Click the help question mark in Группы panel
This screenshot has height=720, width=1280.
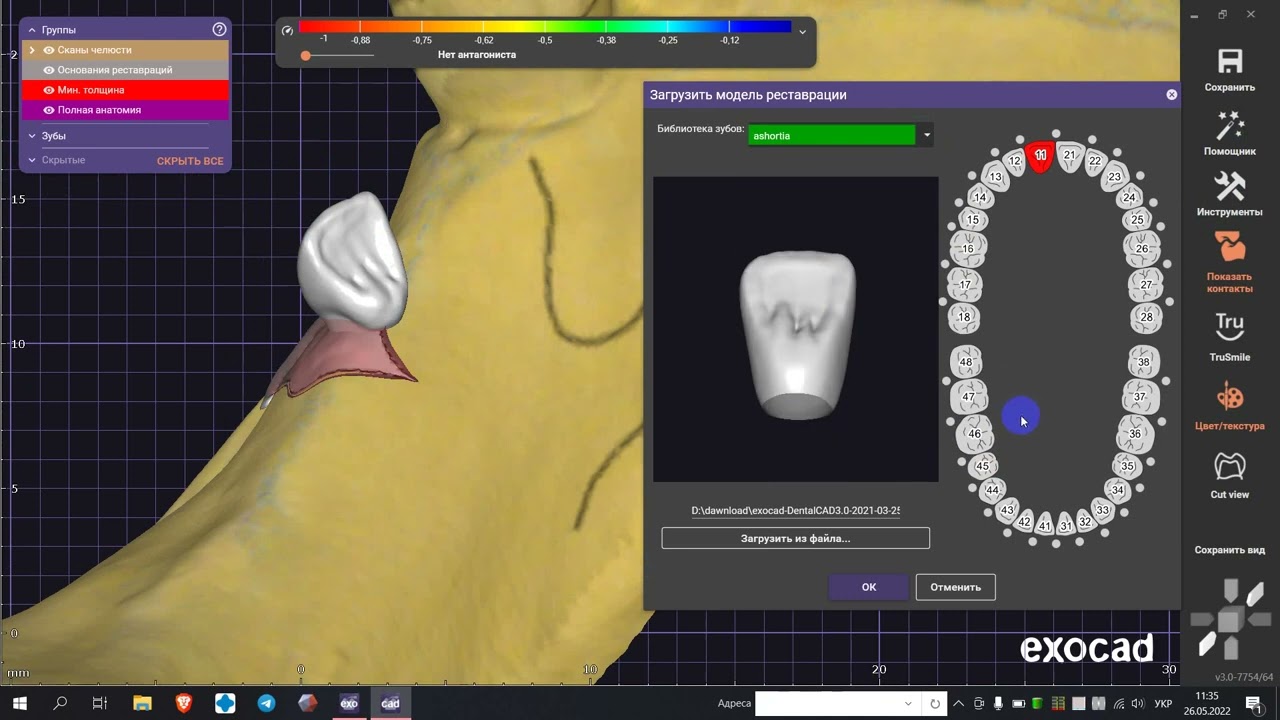click(x=219, y=30)
